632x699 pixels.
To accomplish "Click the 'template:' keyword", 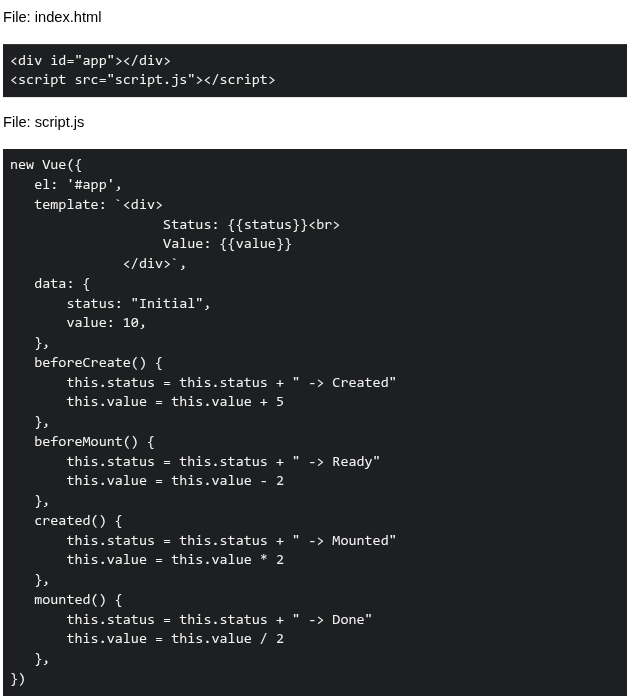I will pos(70,205).
